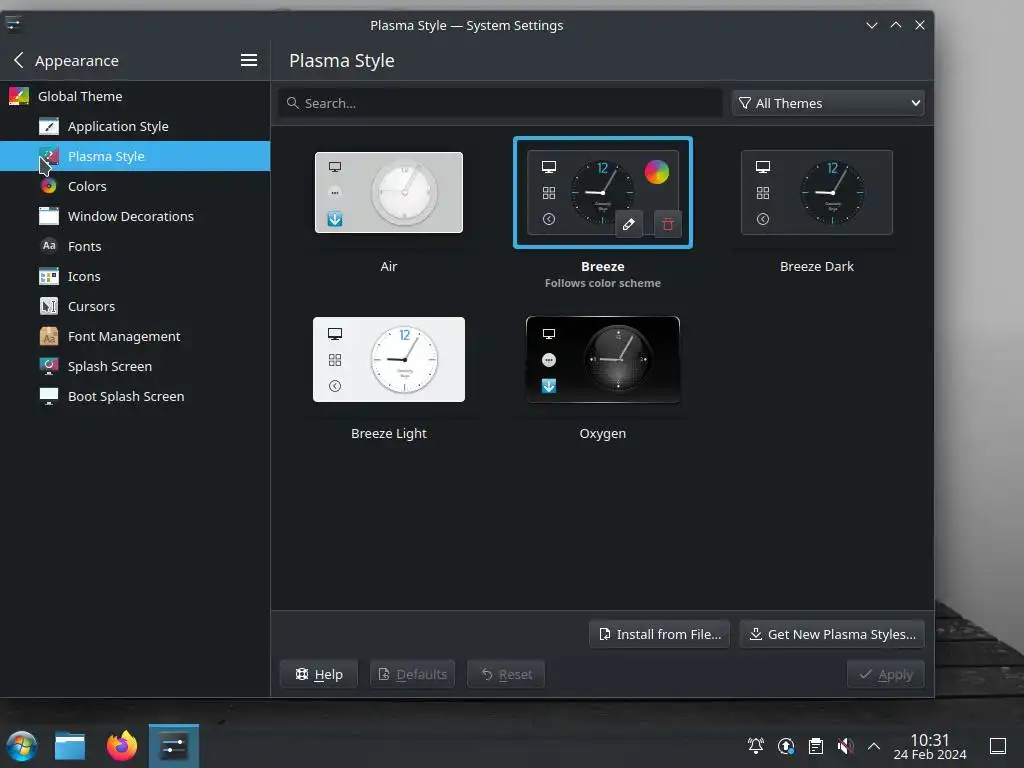Open the application launcher in the taskbar
The height and width of the screenshot is (768, 1024).
pyautogui.click(x=22, y=746)
